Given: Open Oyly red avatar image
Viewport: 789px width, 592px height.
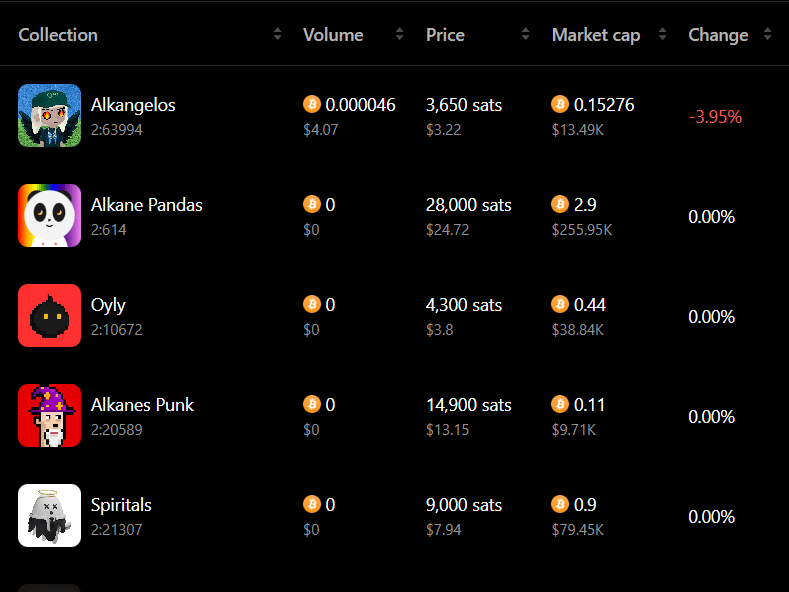Looking at the screenshot, I should pos(49,316).
